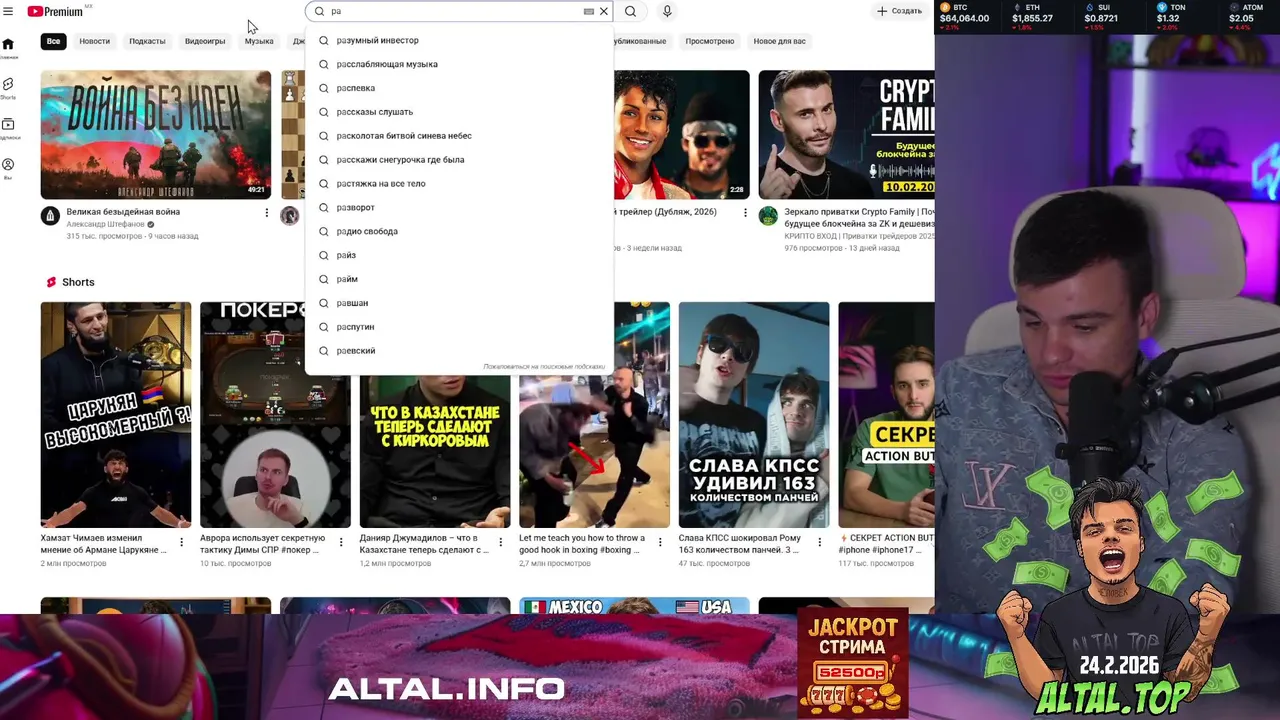
Task: Select the Просмотрено filter chip
Action: coord(710,41)
